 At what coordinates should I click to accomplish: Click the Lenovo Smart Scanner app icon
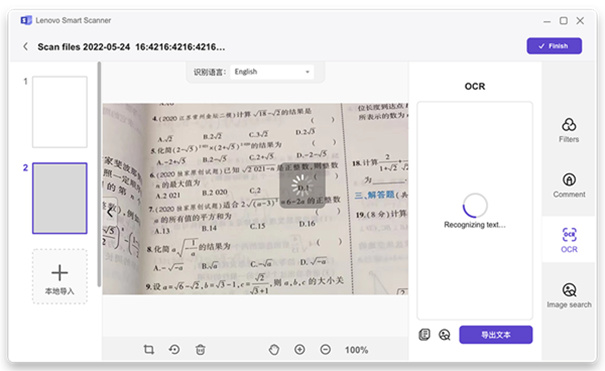point(26,20)
